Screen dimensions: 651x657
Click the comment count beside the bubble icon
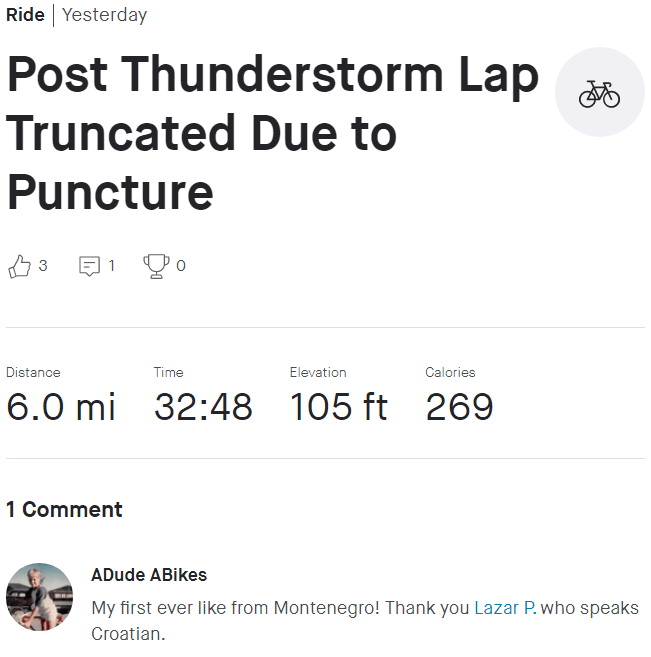pos(112,266)
